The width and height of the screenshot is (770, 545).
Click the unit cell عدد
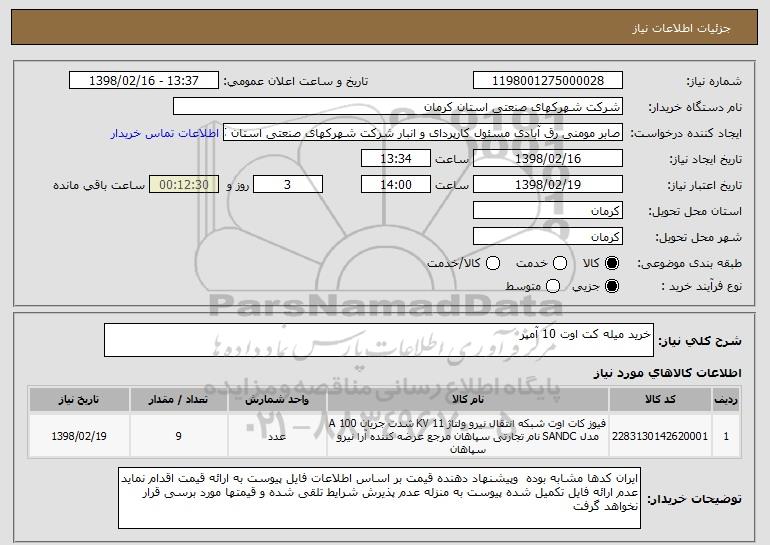click(x=277, y=436)
